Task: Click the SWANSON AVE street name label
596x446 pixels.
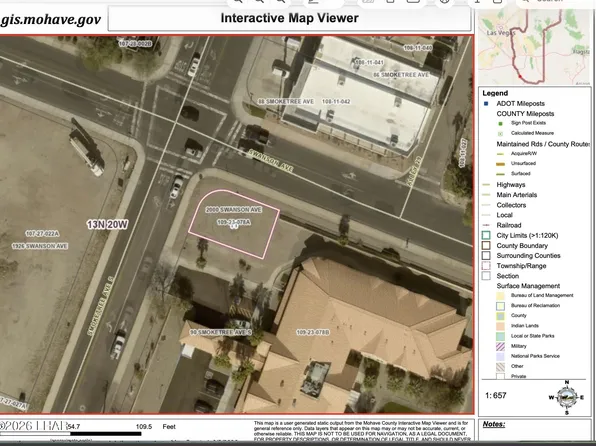Action: (271, 161)
